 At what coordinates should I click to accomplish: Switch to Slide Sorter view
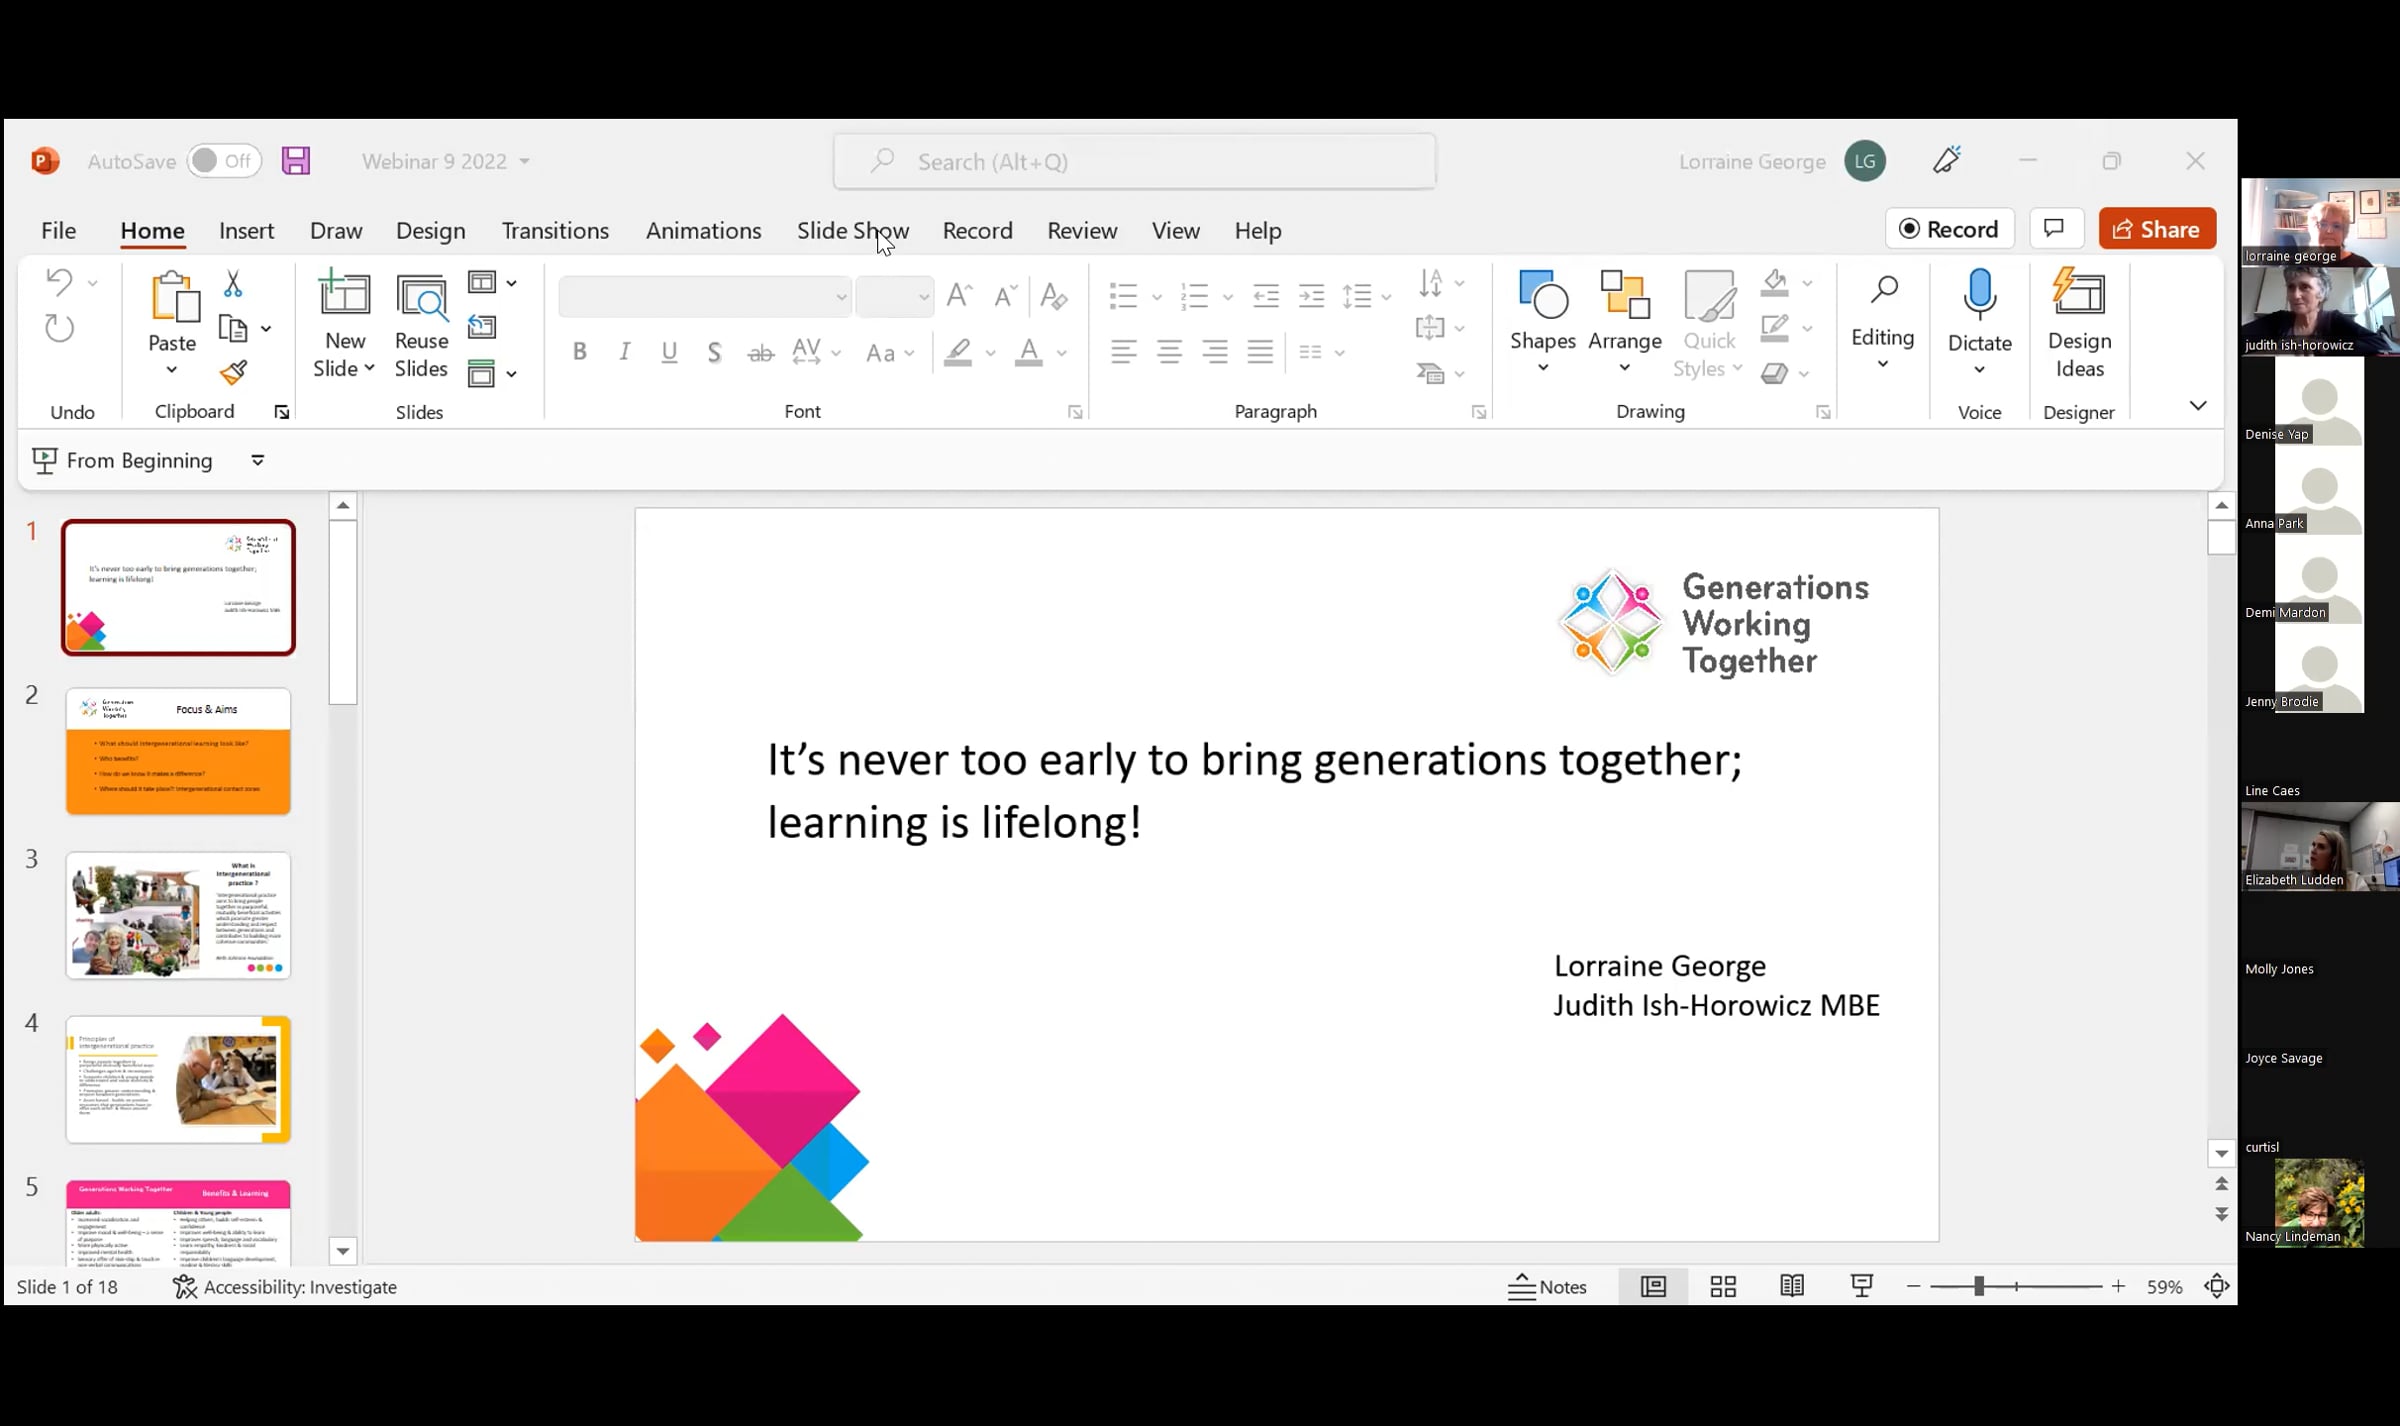click(x=1723, y=1287)
